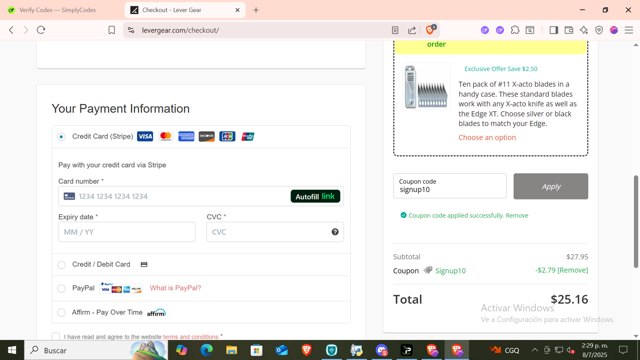Viewport: 640px width, 360px height.
Task: Open reader mode icon in address bar
Action: coord(395,30)
